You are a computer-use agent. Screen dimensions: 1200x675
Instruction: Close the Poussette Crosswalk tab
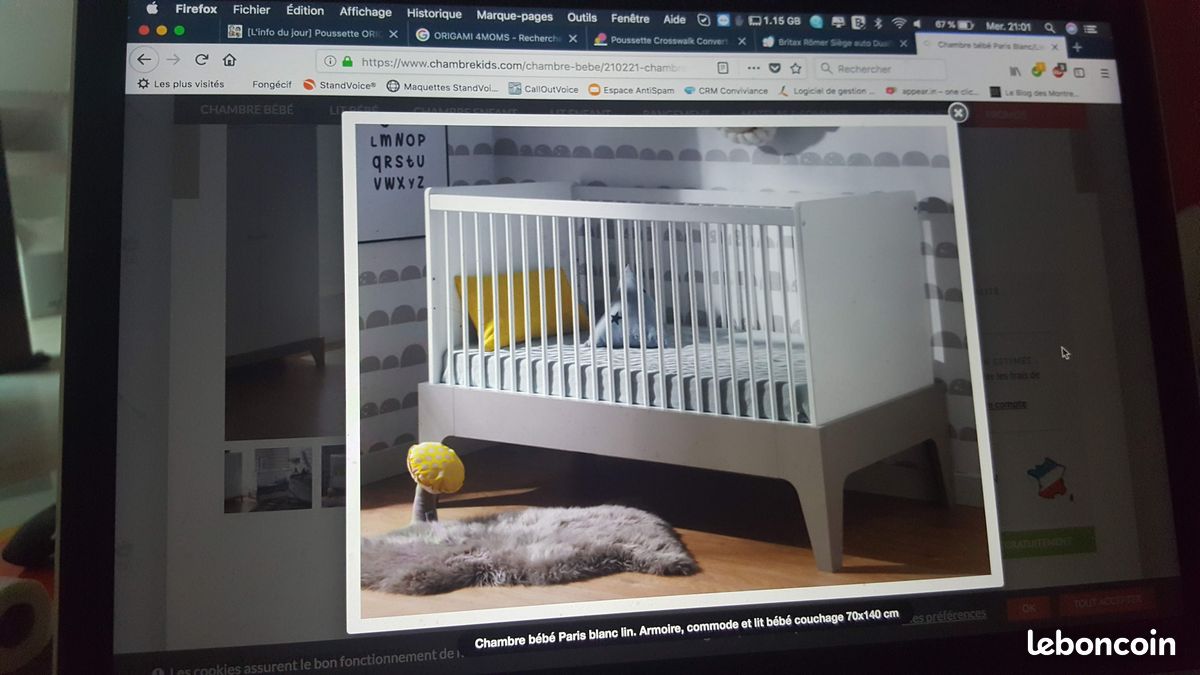tap(742, 41)
